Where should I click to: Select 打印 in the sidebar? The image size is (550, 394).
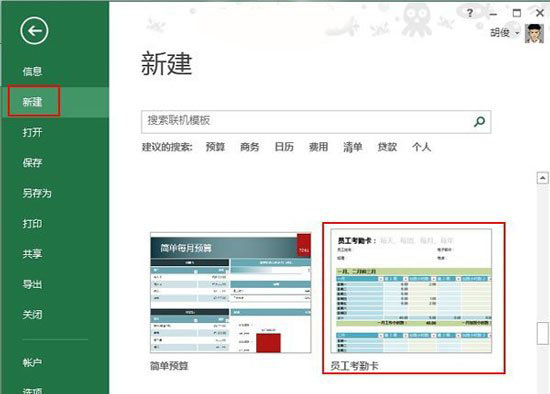(x=32, y=223)
